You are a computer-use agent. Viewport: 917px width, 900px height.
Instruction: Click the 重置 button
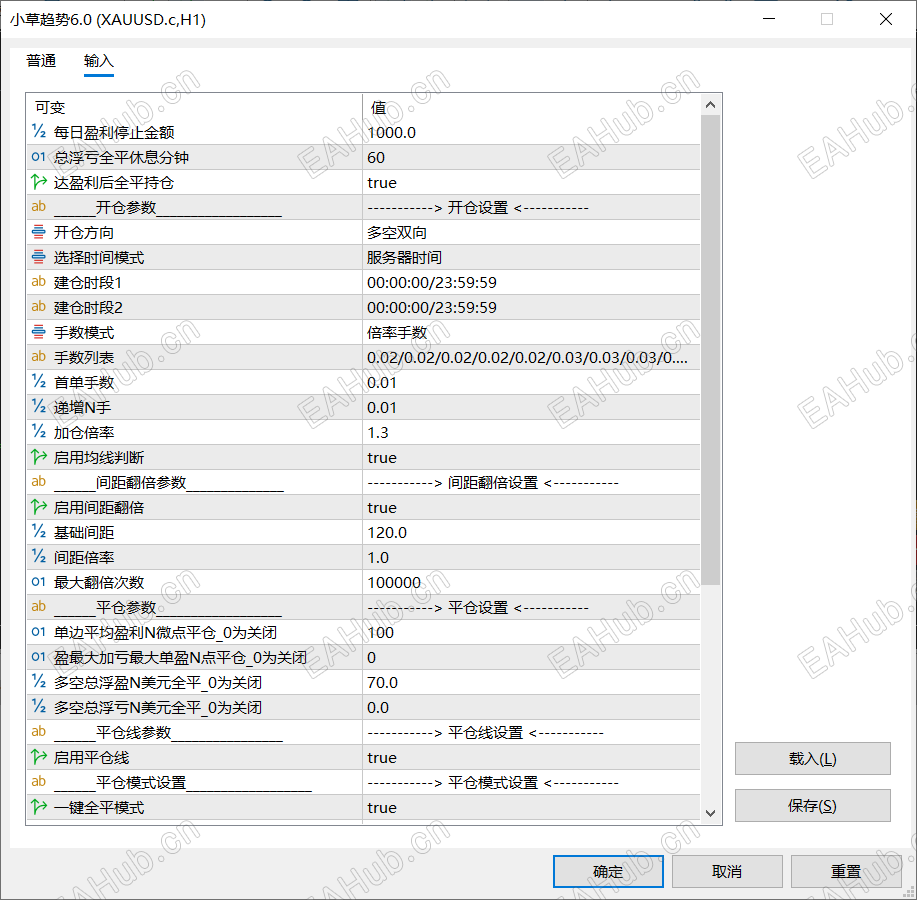pyautogui.click(x=846, y=871)
